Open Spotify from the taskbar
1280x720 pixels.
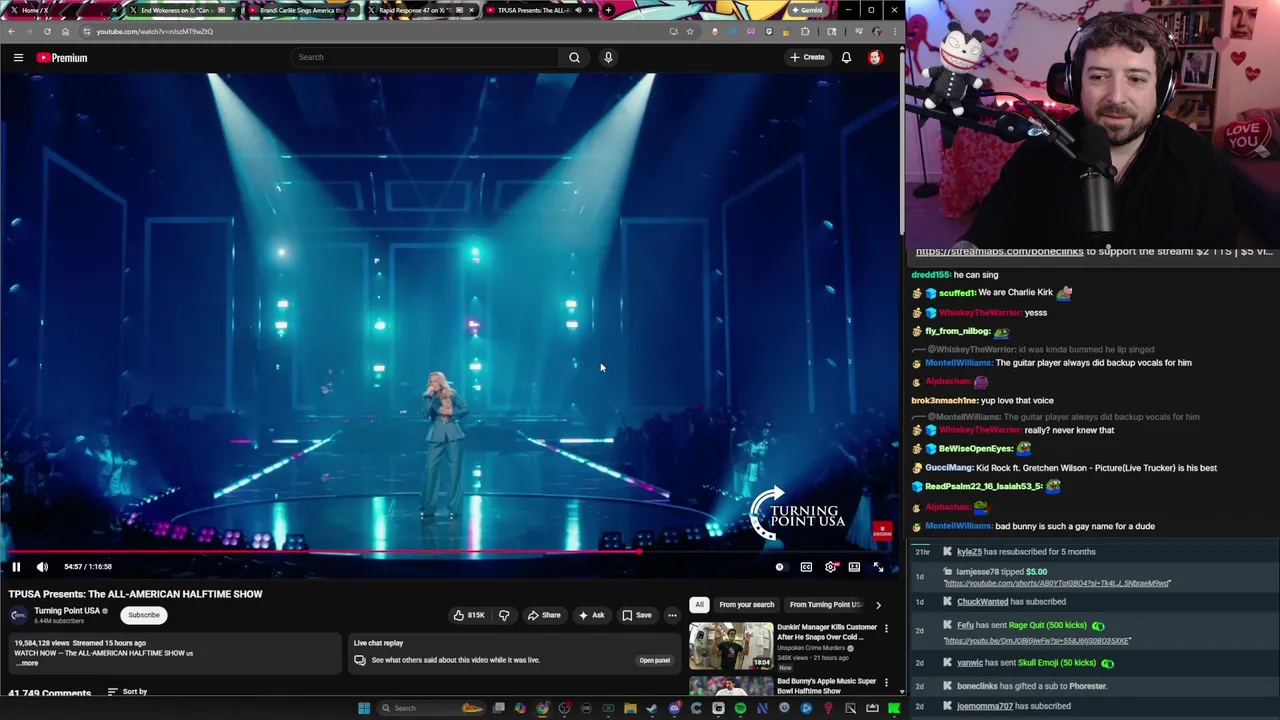tap(740, 708)
